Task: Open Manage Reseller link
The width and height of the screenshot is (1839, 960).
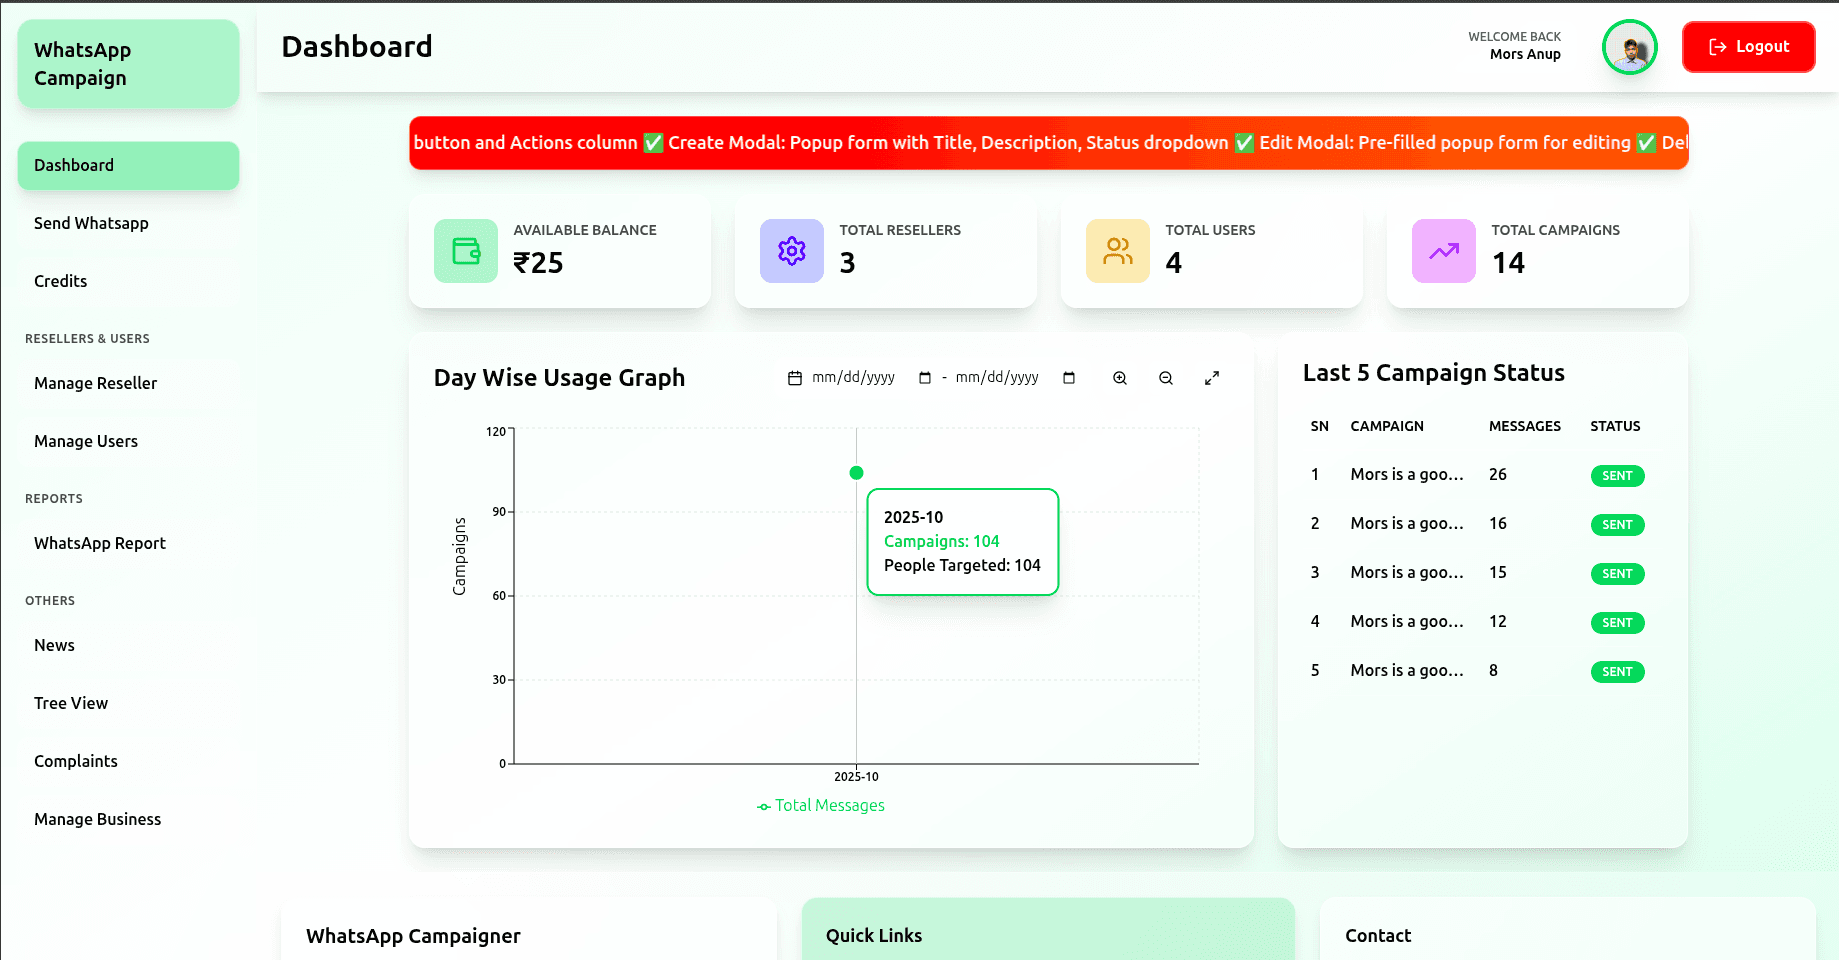Action: coord(95,383)
